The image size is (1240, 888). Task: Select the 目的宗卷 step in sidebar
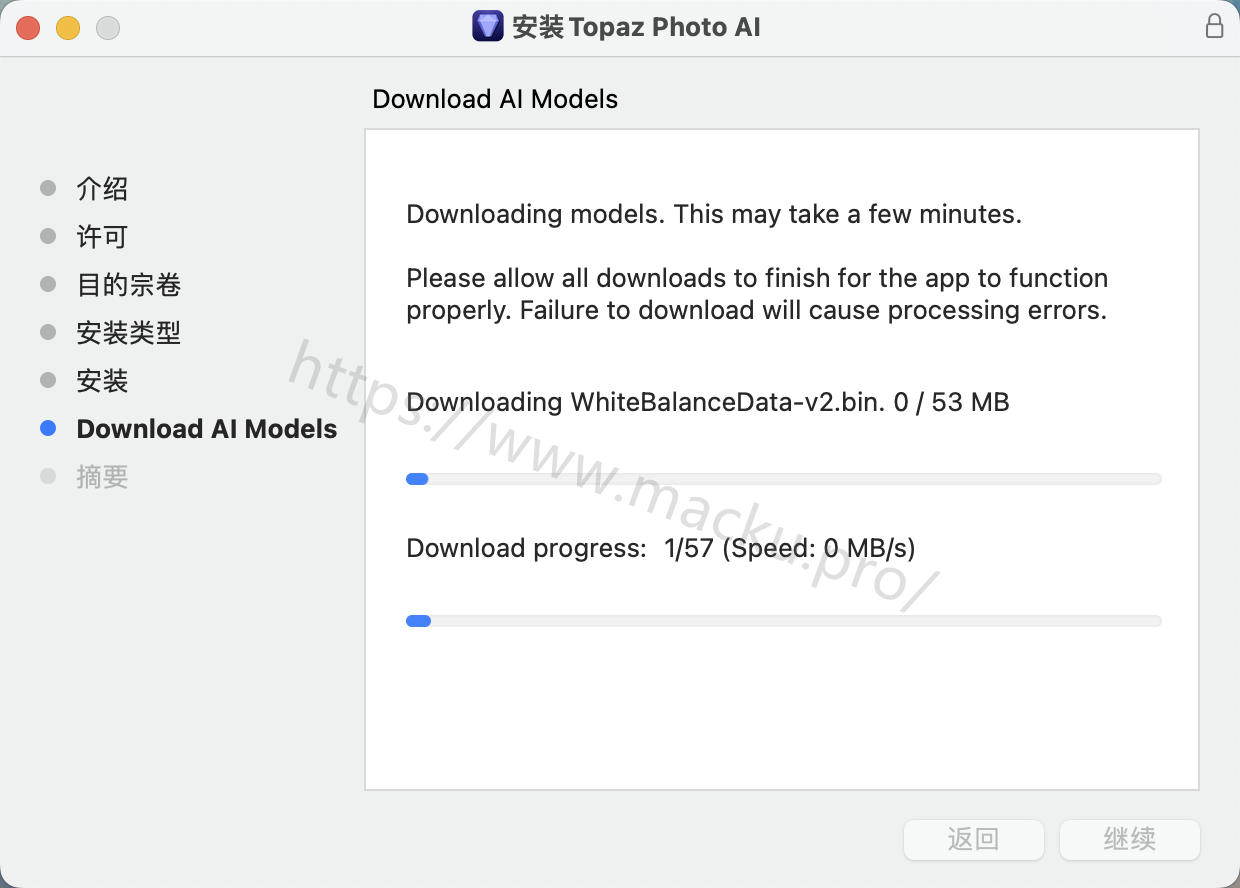[x=128, y=285]
